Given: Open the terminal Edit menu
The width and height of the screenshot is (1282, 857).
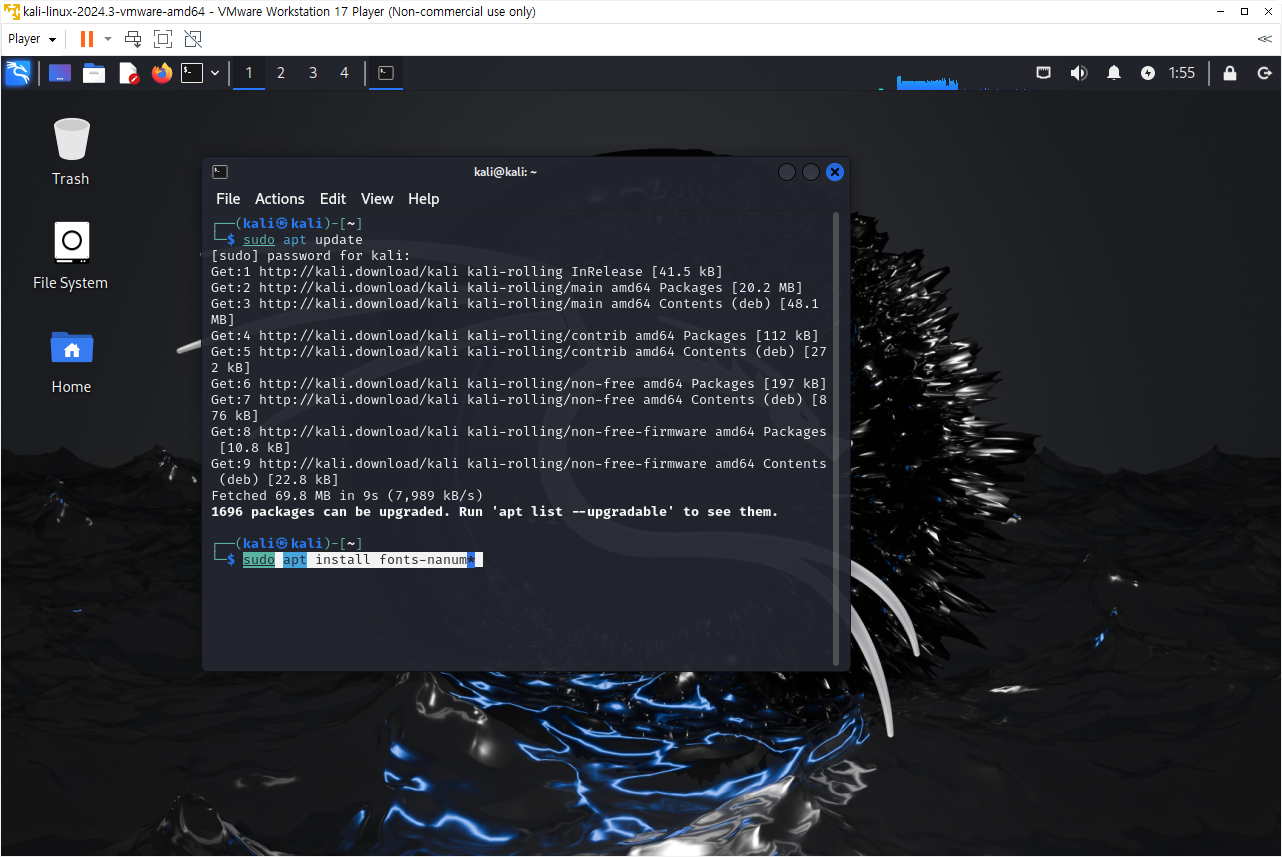Looking at the screenshot, I should (x=333, y=199).
